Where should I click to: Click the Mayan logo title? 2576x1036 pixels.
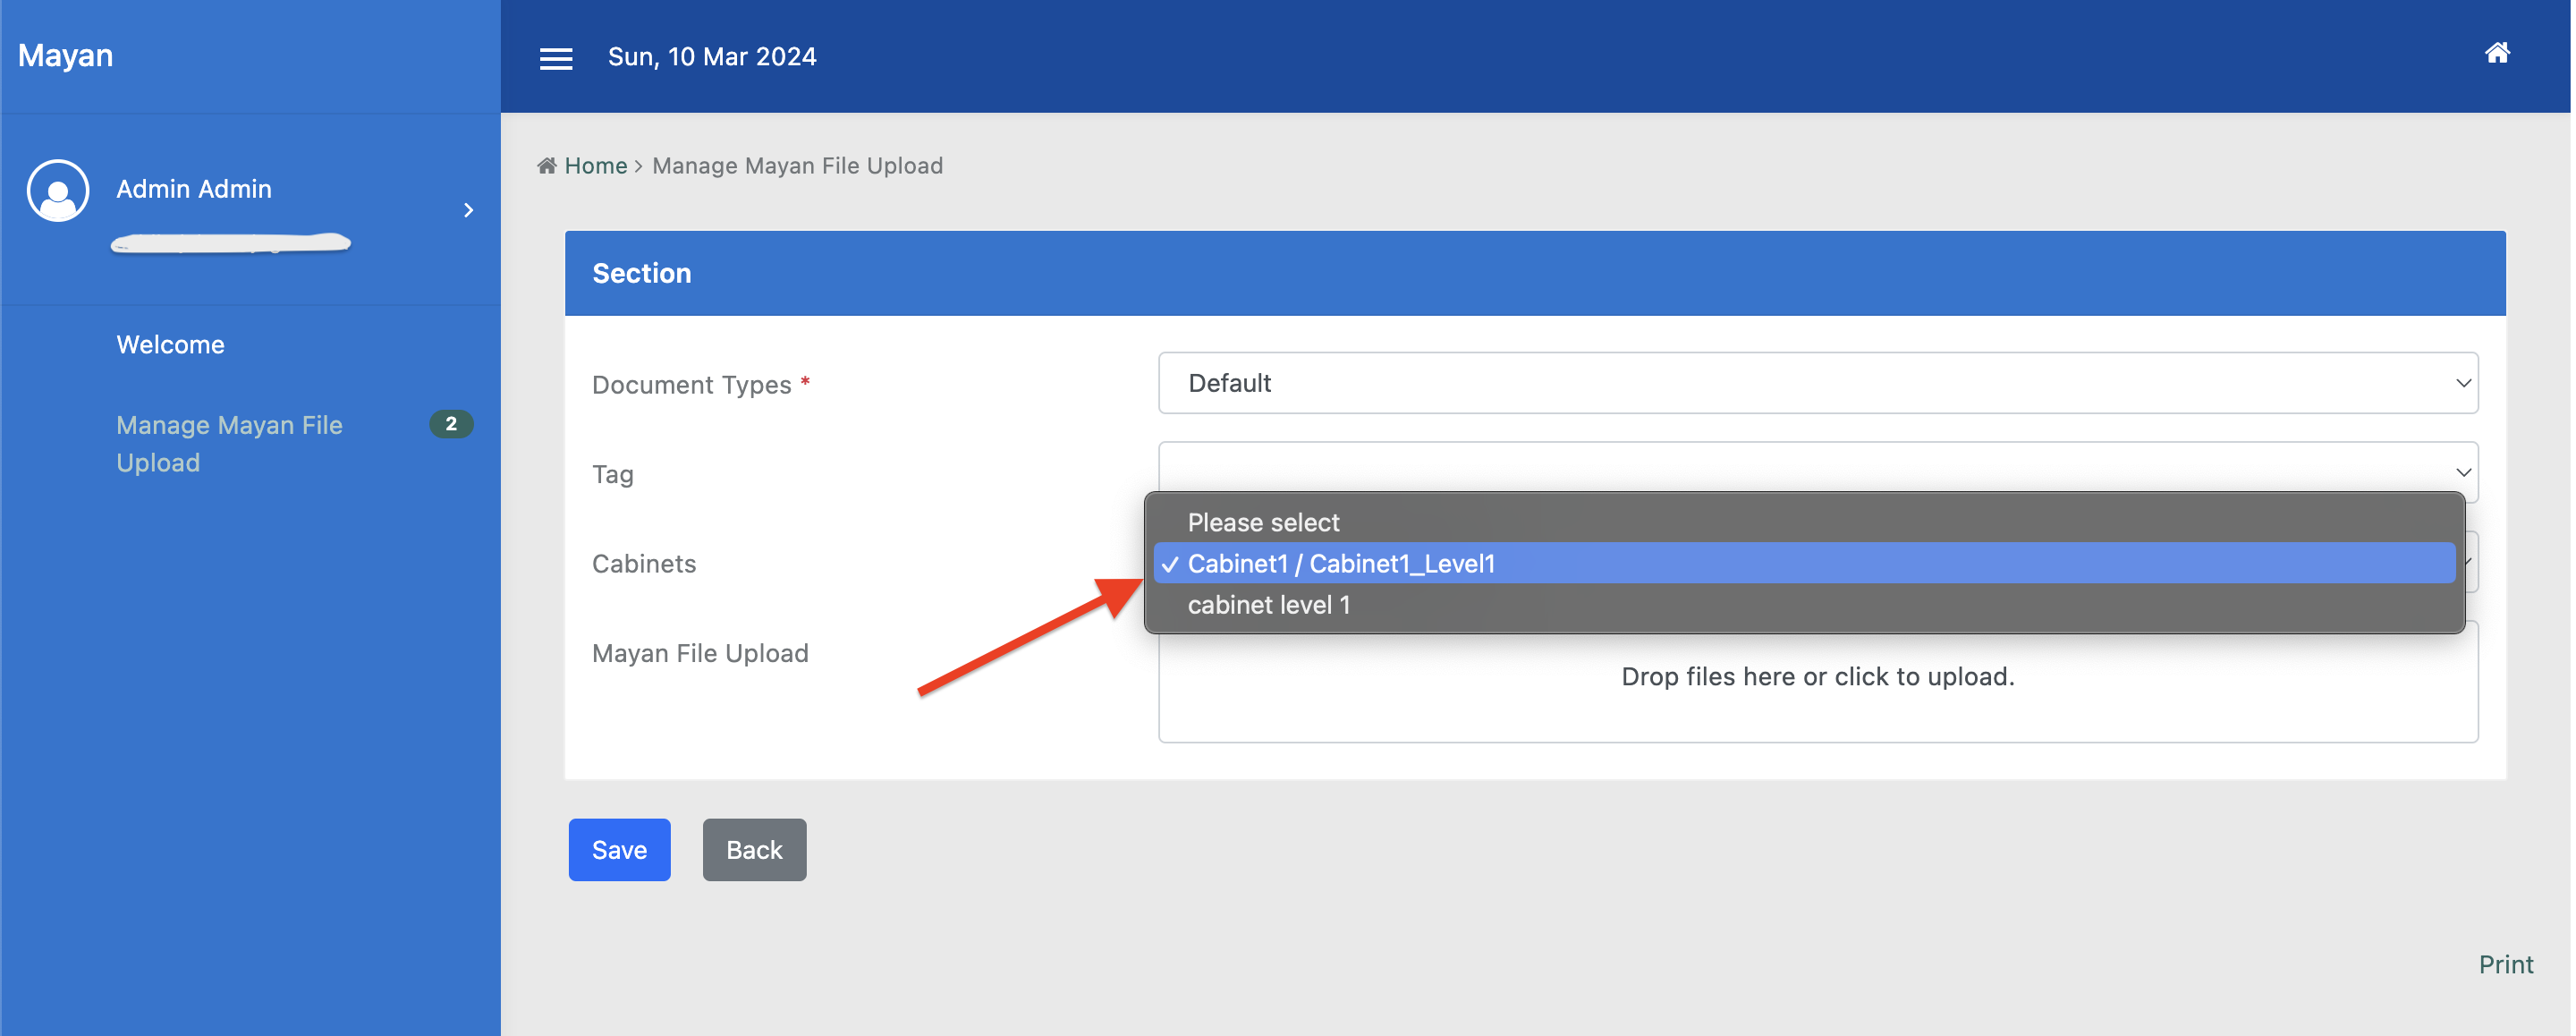(x=65, y=55)
